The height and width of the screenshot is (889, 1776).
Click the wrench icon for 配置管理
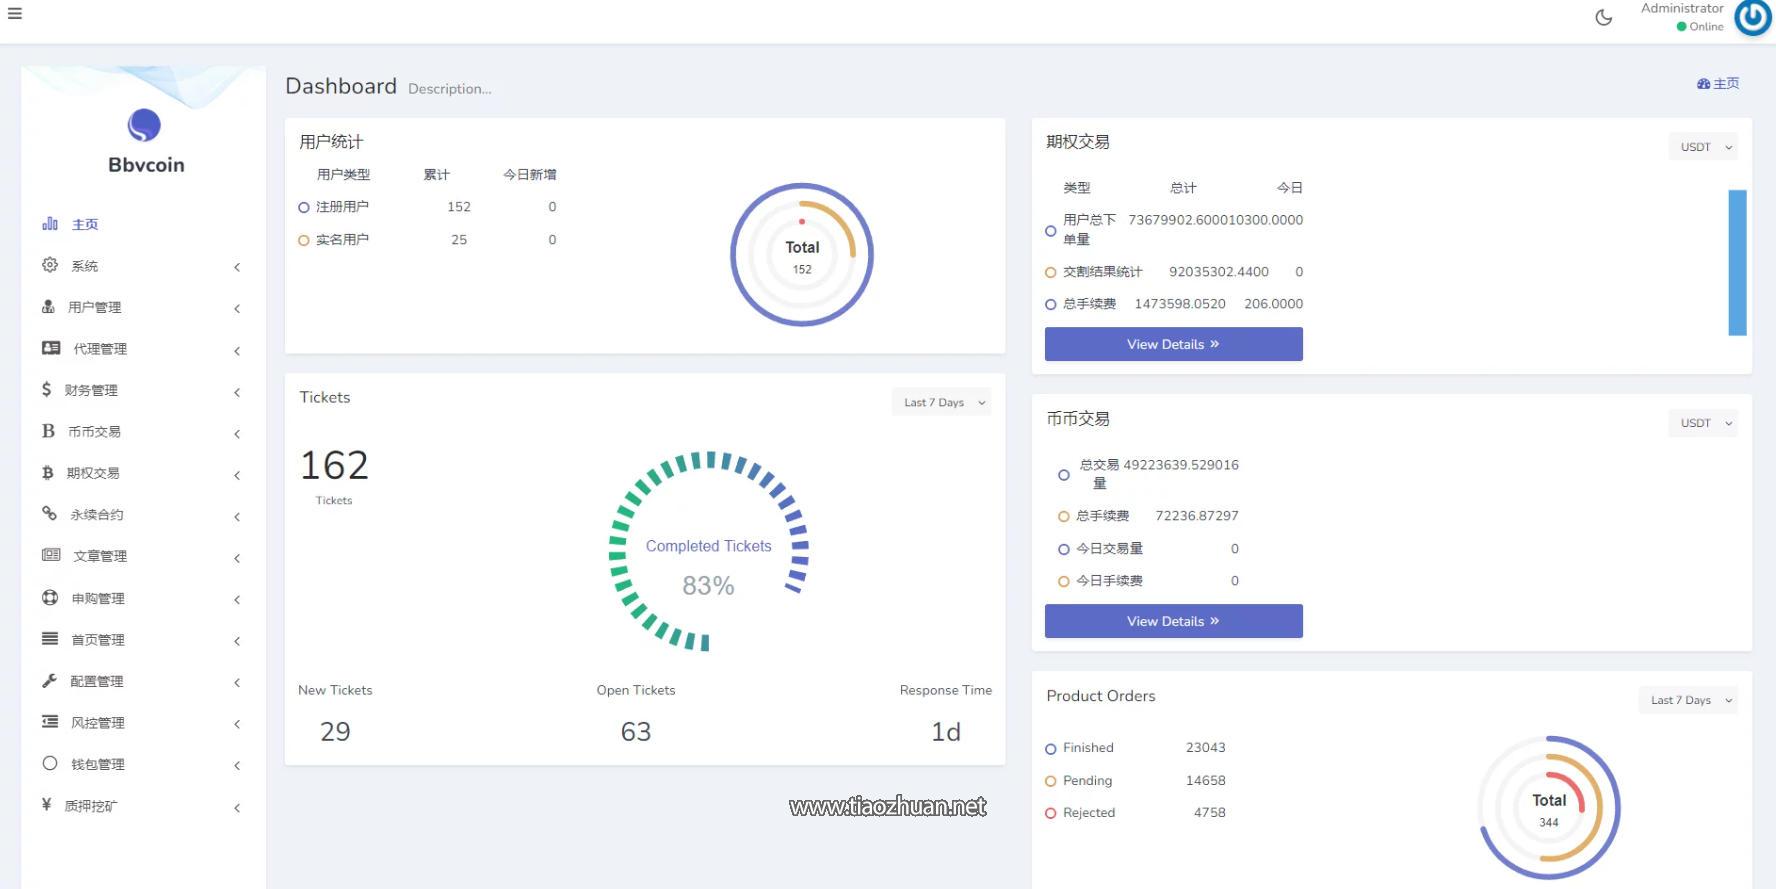49,681
